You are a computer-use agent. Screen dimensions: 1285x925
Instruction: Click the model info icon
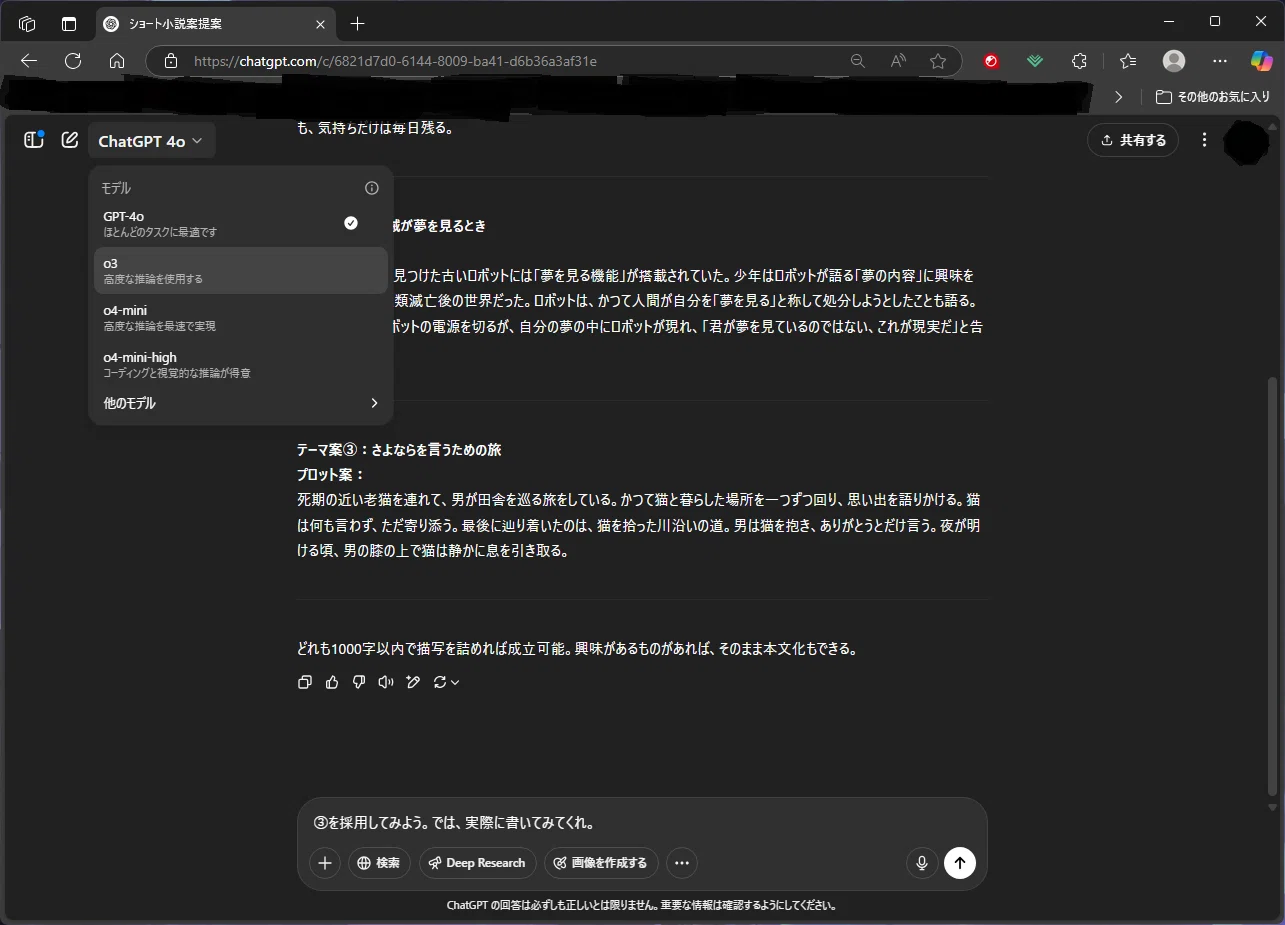(x=372, y=188)
